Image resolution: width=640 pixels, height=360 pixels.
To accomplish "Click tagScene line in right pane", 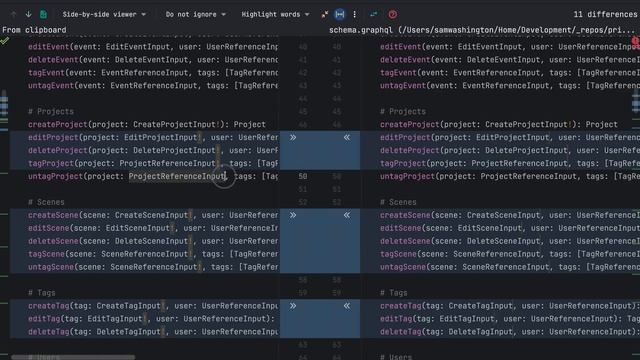I will pyautogui.click(x=510, y=254).
